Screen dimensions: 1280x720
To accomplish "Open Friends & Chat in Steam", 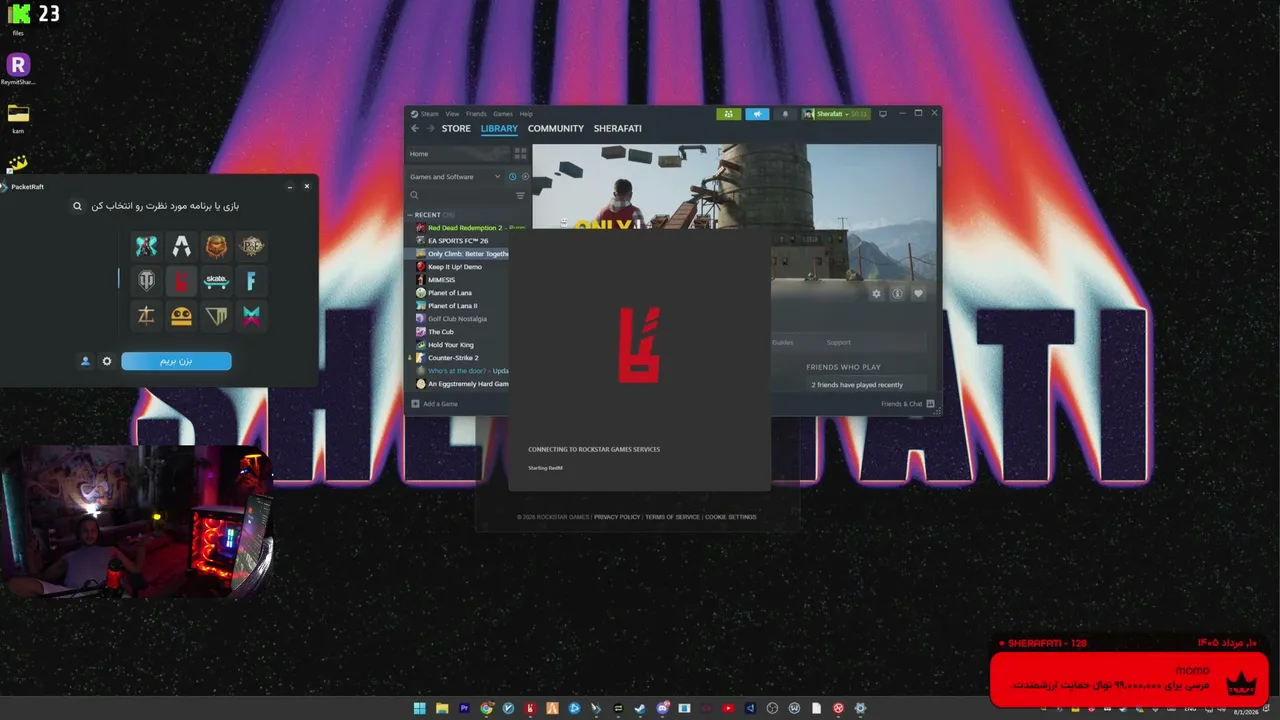I will click(x=907, y=404).
